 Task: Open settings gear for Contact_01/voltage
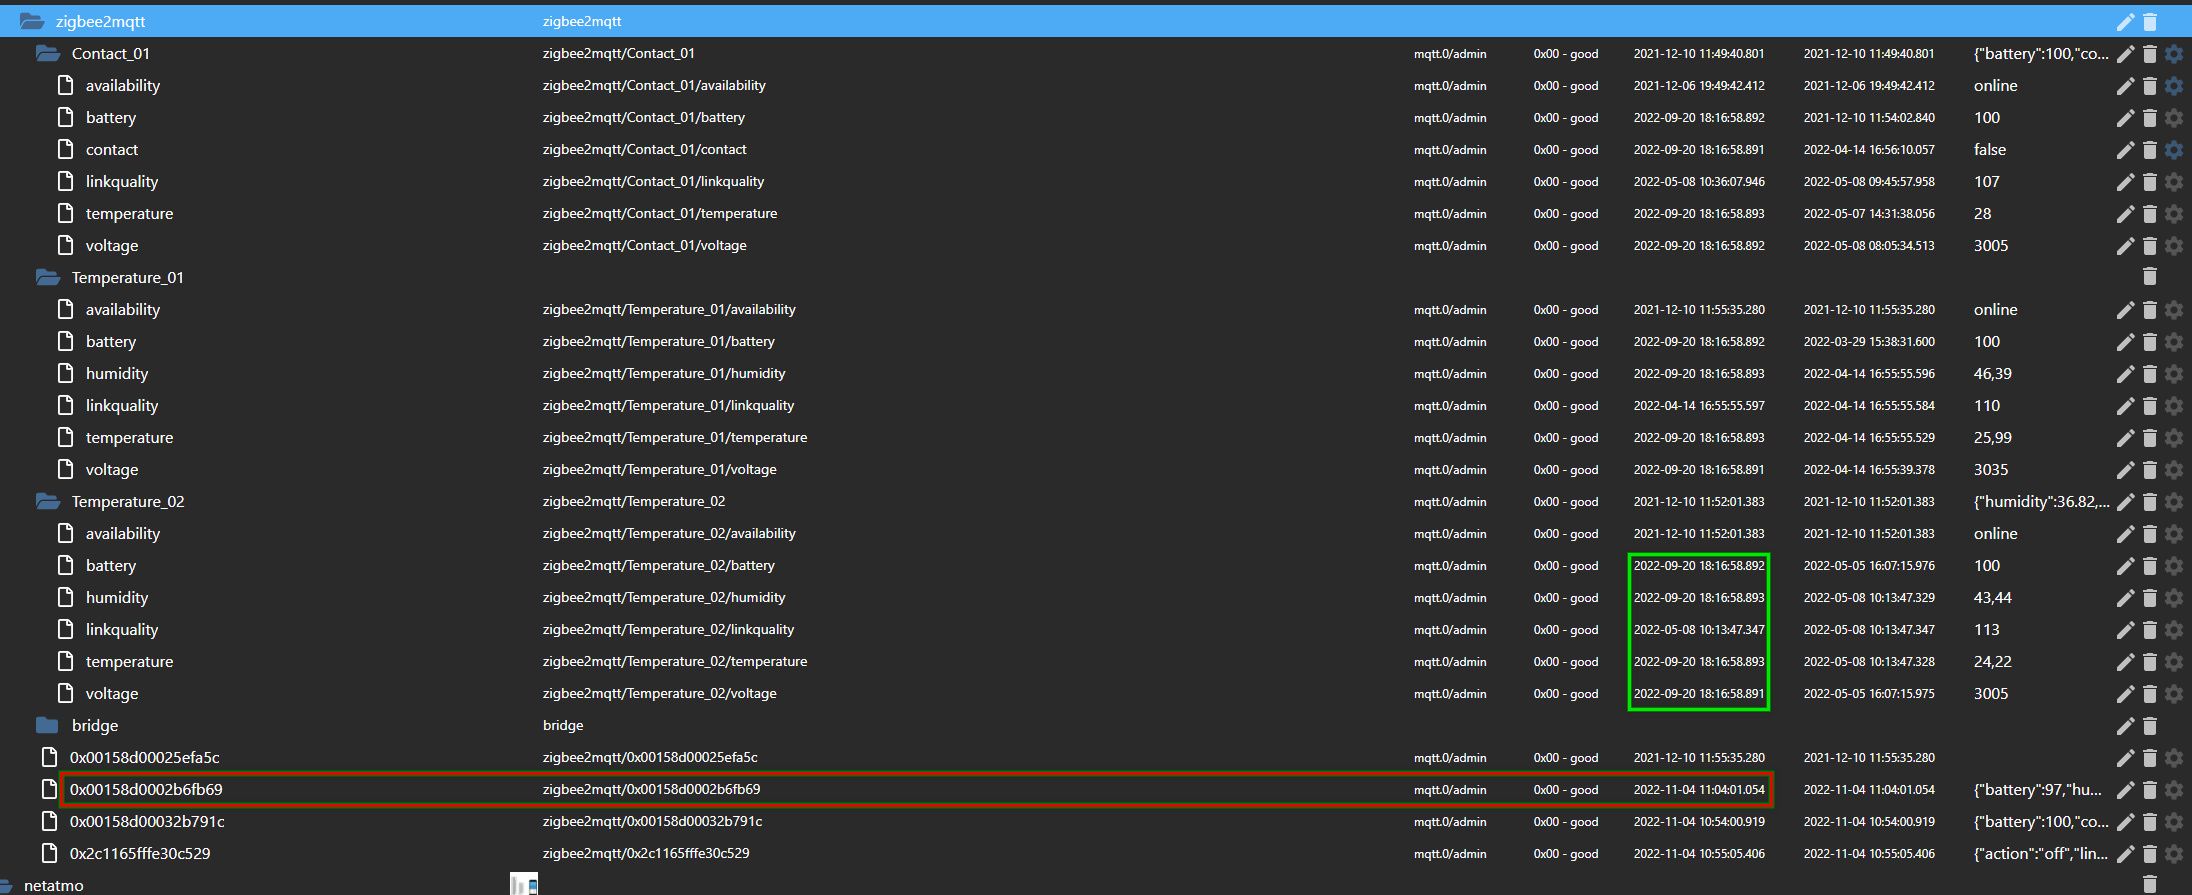[2174, 246]
